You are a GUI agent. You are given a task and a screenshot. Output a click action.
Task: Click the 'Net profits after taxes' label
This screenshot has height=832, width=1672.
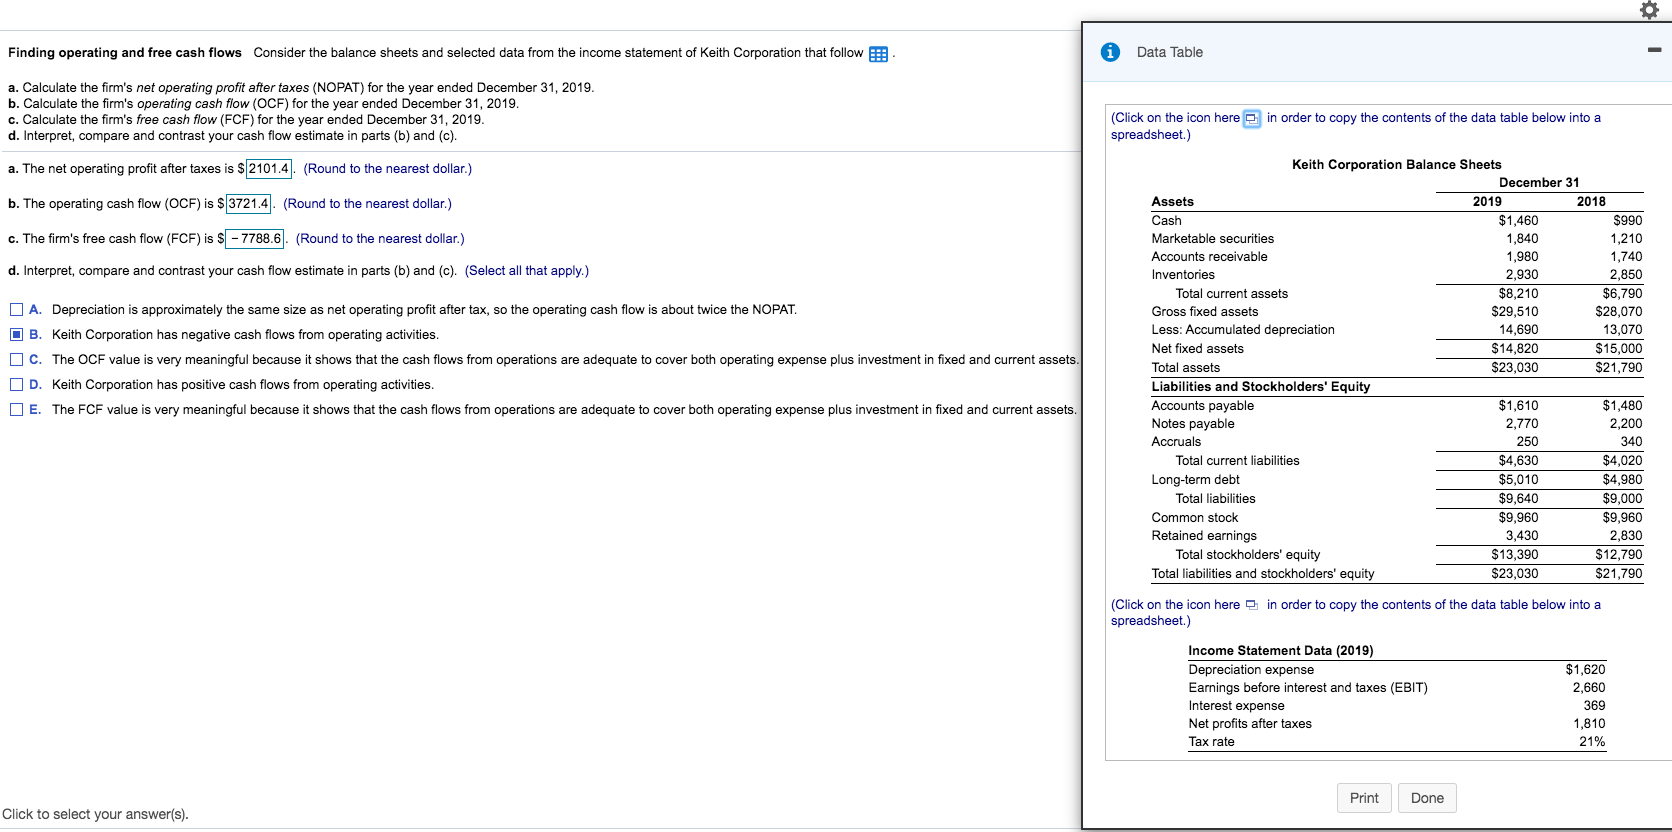click(1250, 724)
